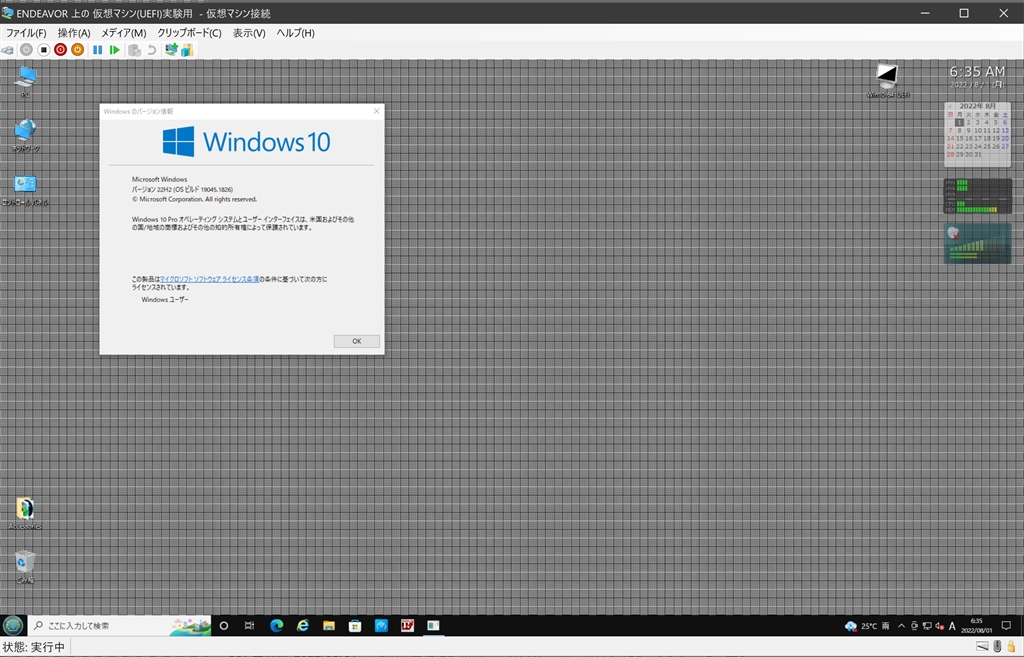The width and height of the screenshot is (1024, 657).
Task: Select the ネットワーク desktop icon
Action: point(25,135)
